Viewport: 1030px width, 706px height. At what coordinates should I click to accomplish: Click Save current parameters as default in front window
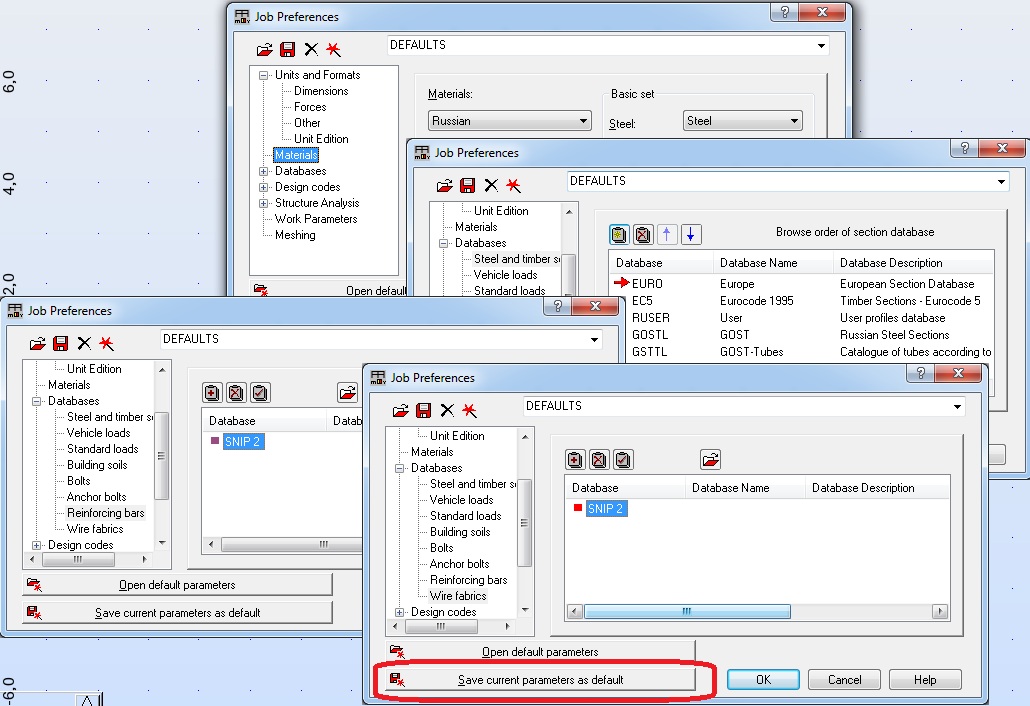tap(540, 680)
